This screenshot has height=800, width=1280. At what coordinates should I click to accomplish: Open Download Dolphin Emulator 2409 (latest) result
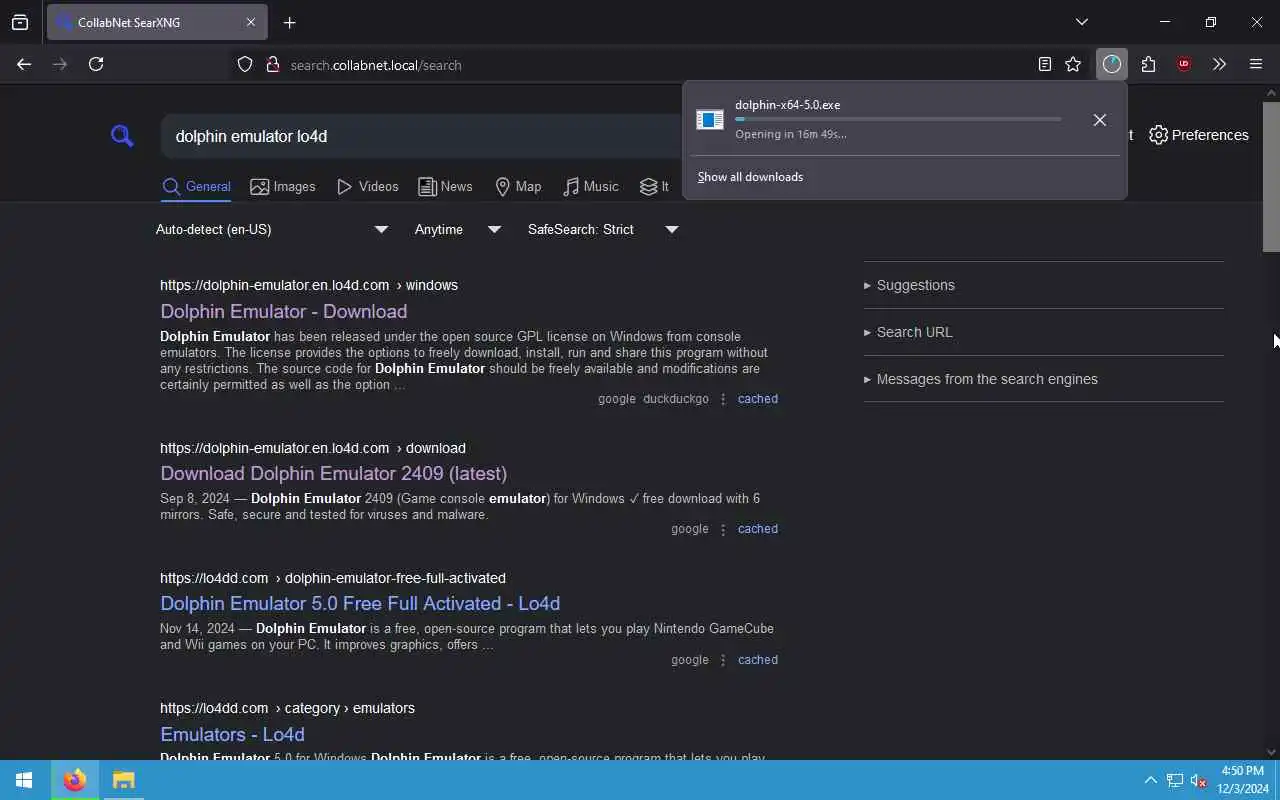pyautogui.click(x=333, y=473)
